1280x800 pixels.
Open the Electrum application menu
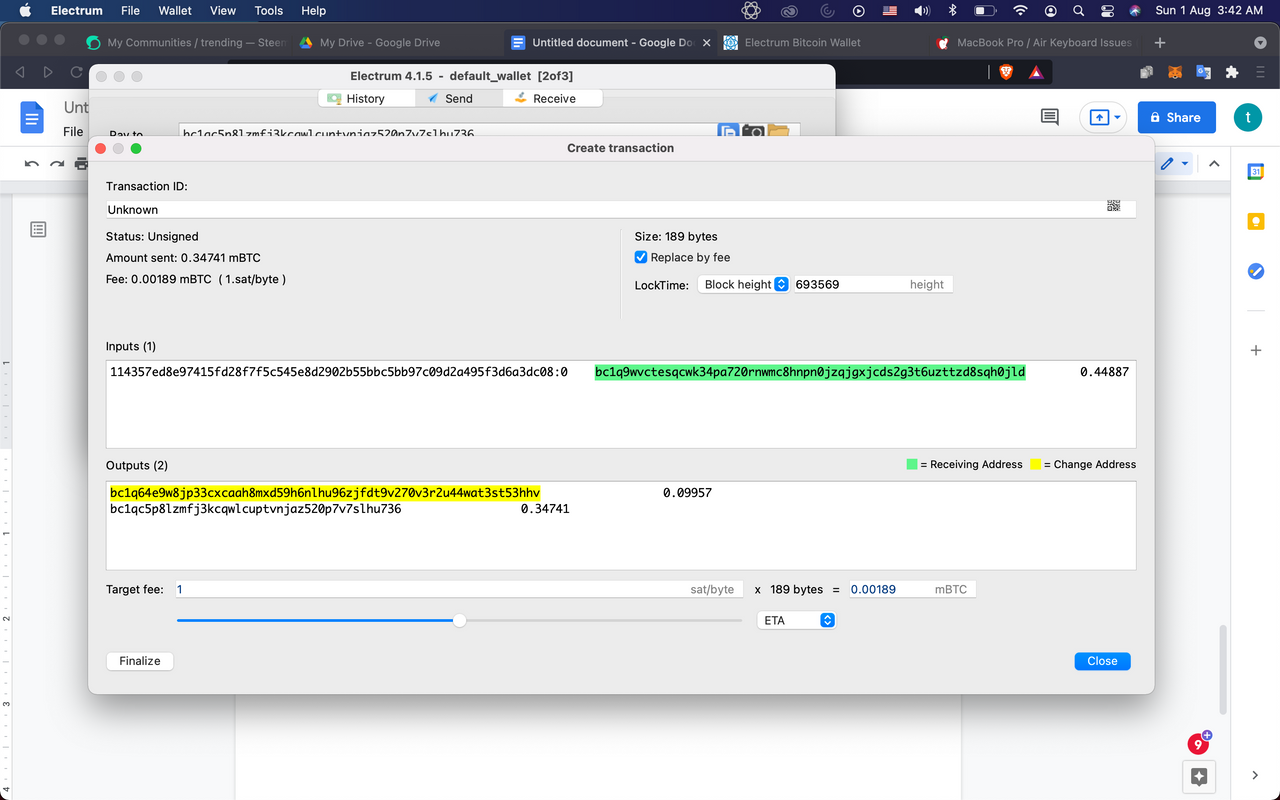[77, 10]
